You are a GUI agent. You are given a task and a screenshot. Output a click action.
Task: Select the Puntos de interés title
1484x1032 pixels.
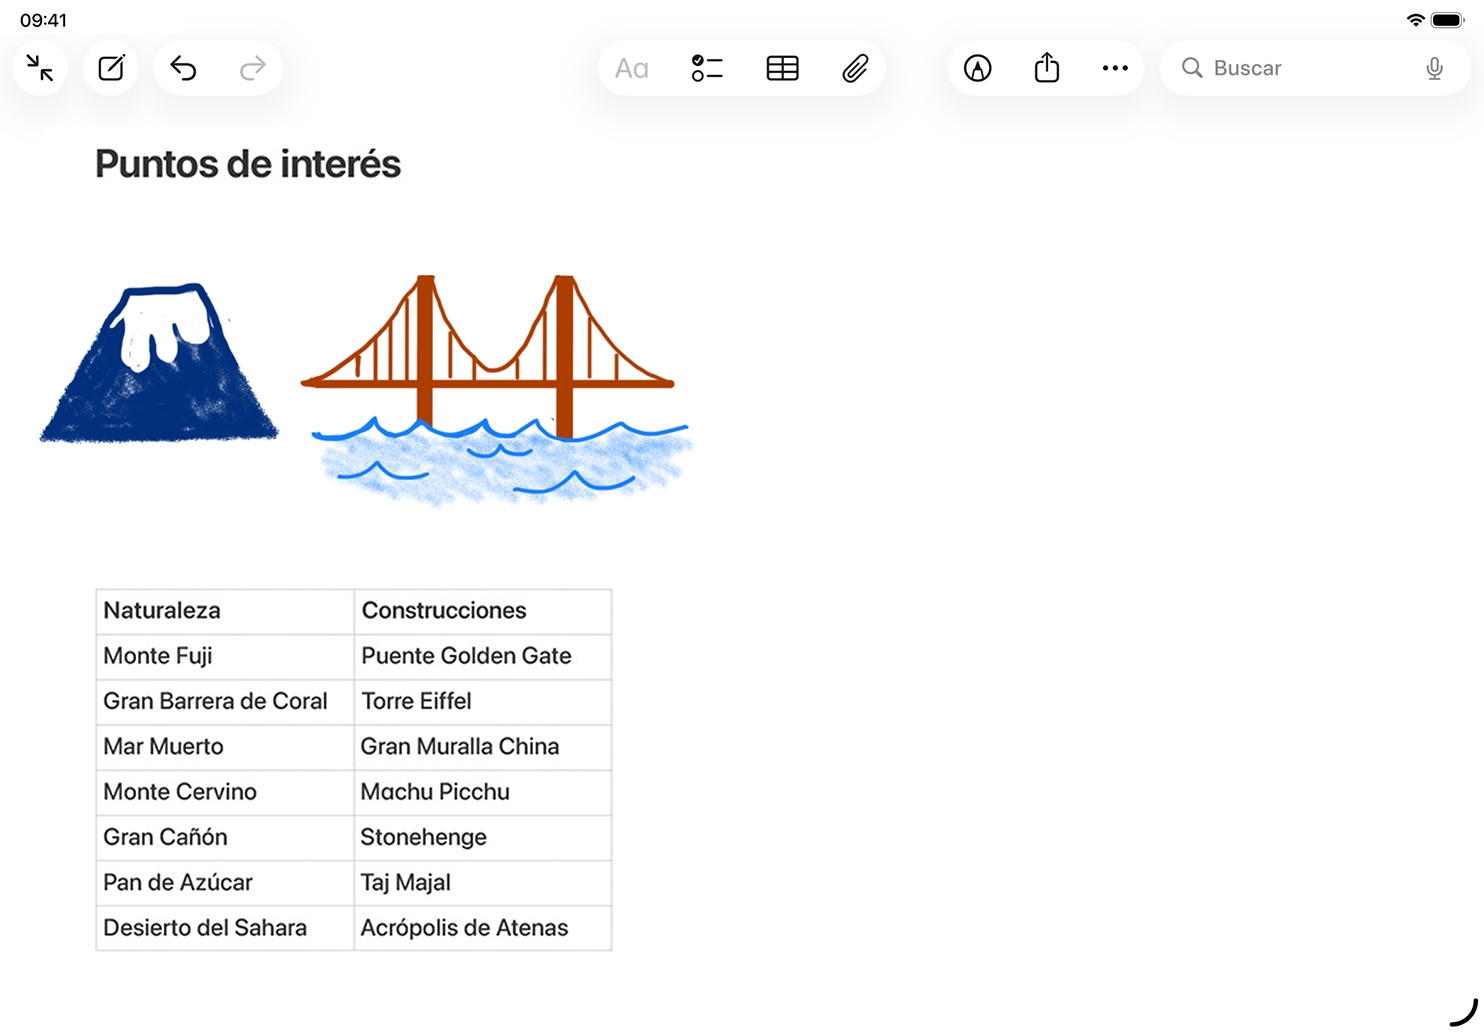pos(248,164)
